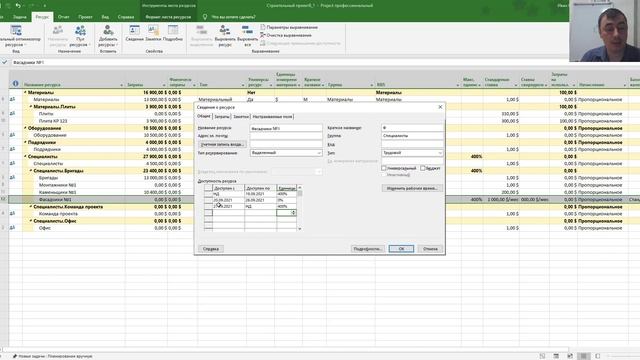The image size is (640, 360).
Task: Click the Отмена button in dialog
Action: click(x=430, y=249)
